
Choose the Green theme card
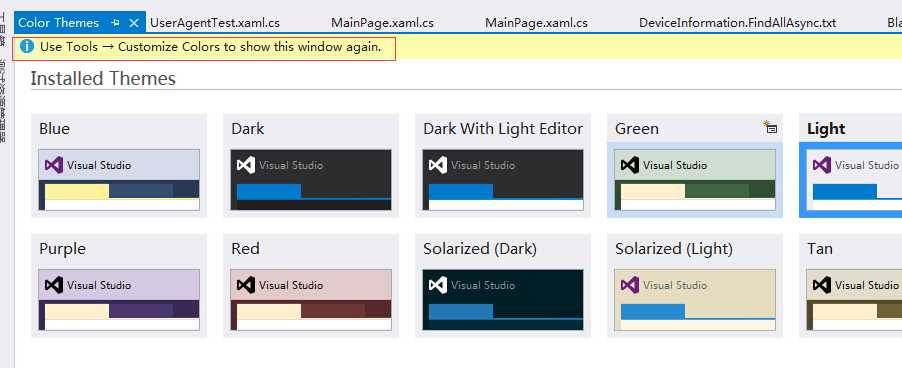pos(695,166)
